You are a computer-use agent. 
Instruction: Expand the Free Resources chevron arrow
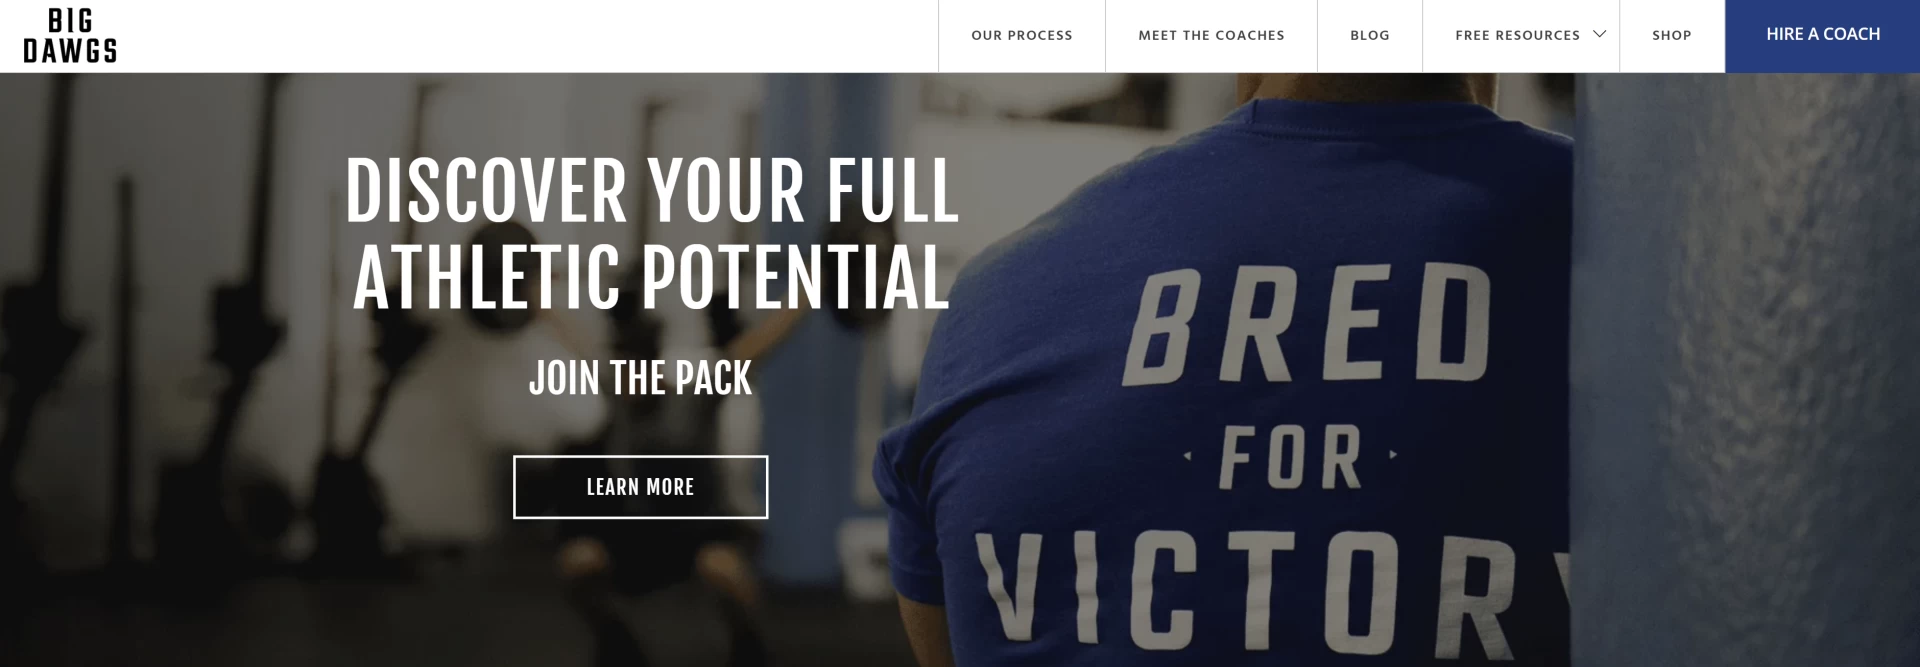click(x=1599, y=34)
